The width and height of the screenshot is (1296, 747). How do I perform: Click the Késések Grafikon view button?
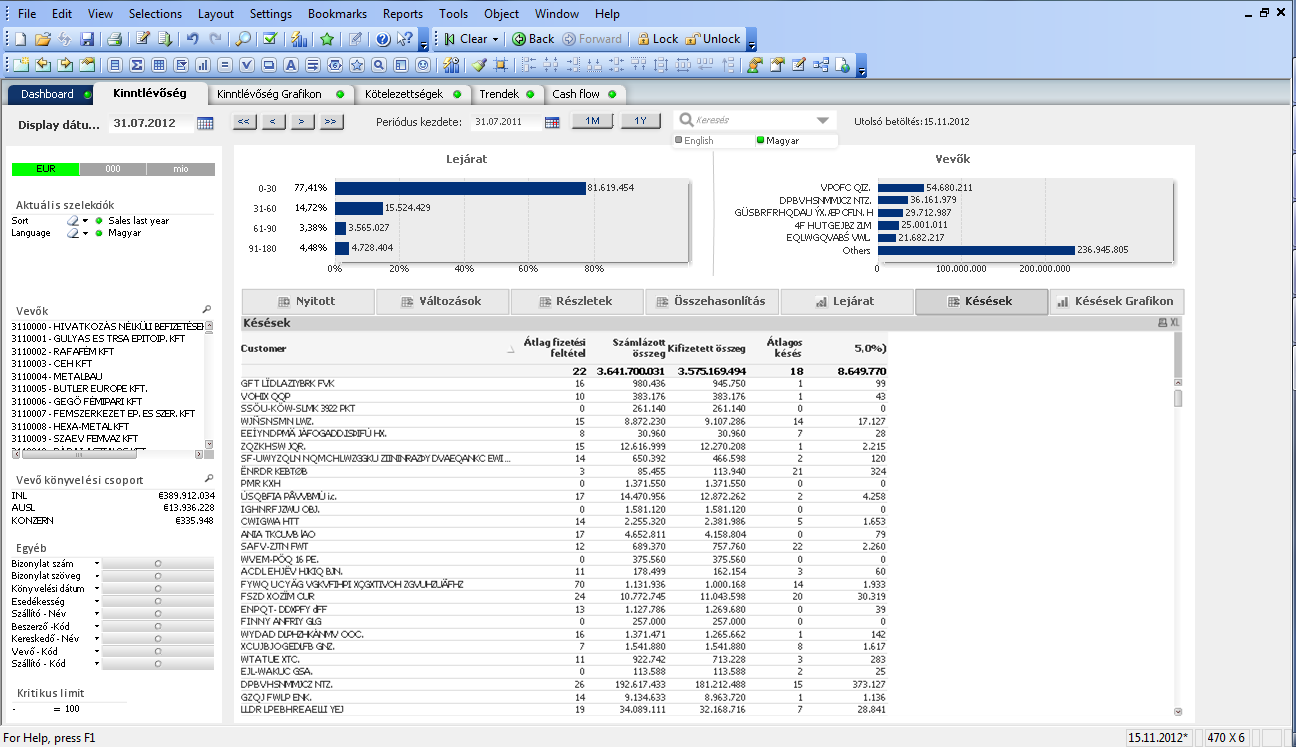(x=1117, y=301)
